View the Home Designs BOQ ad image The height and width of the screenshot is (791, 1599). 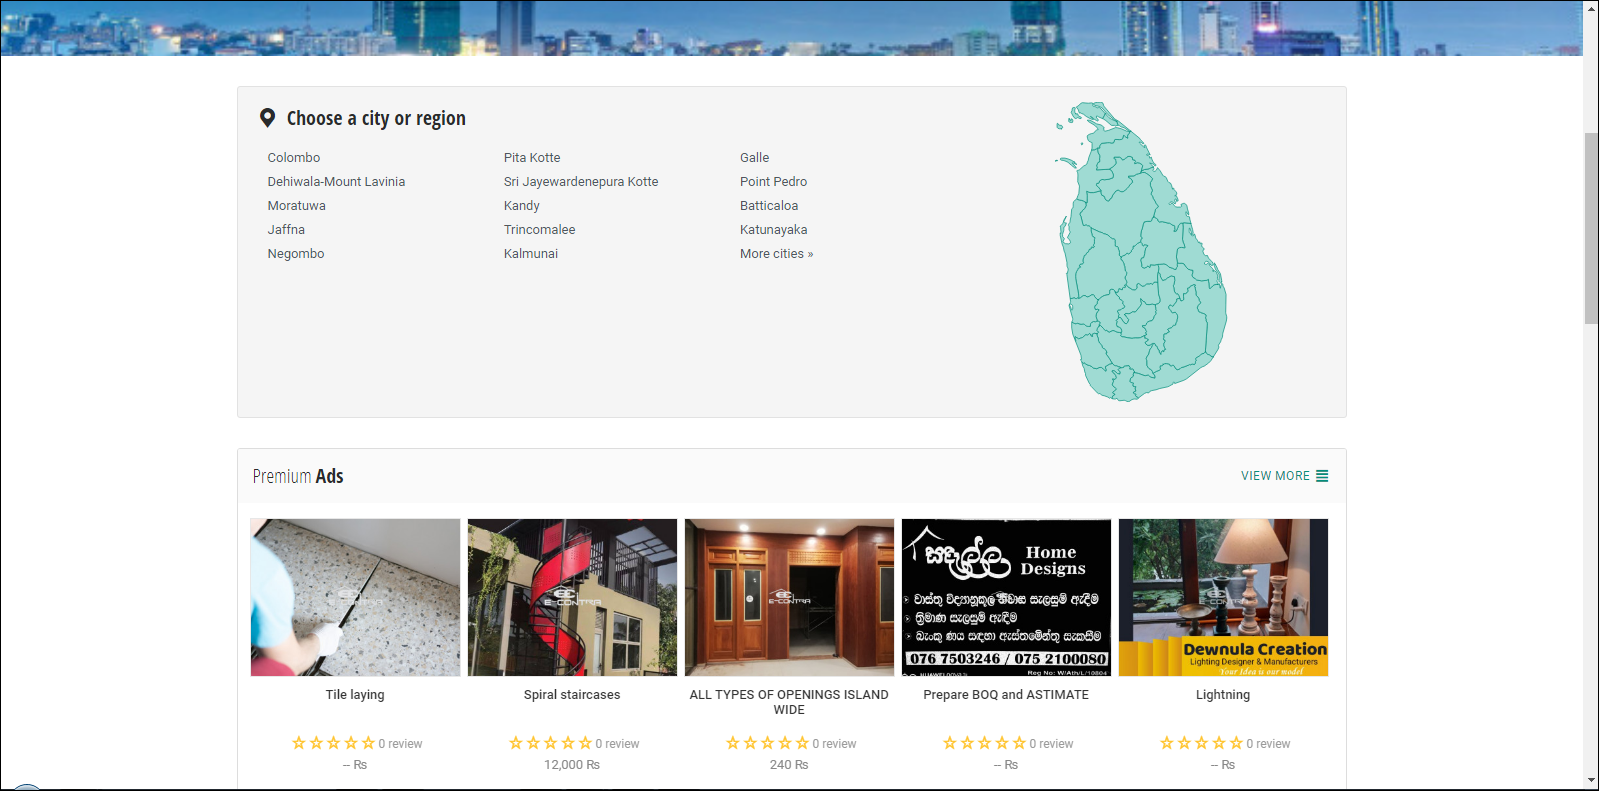[x=1006, y=597]
